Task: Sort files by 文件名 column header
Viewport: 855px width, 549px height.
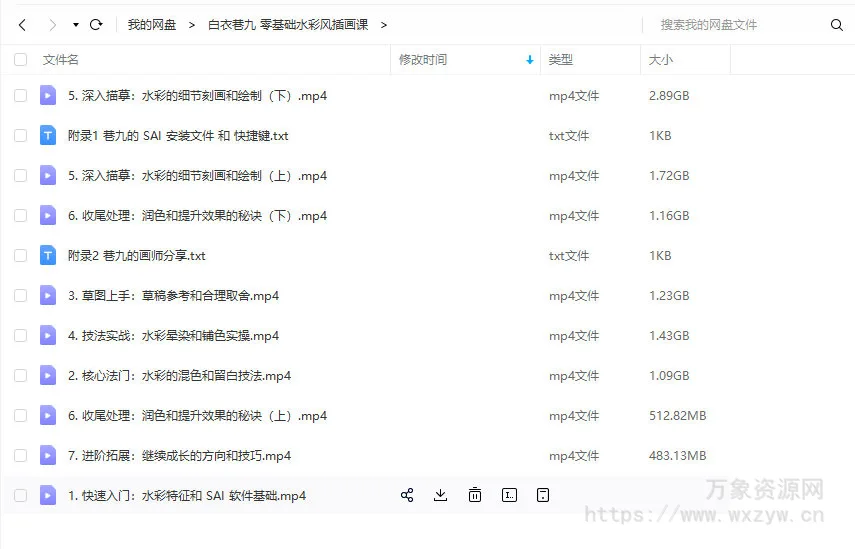Action: coord(61,60)
